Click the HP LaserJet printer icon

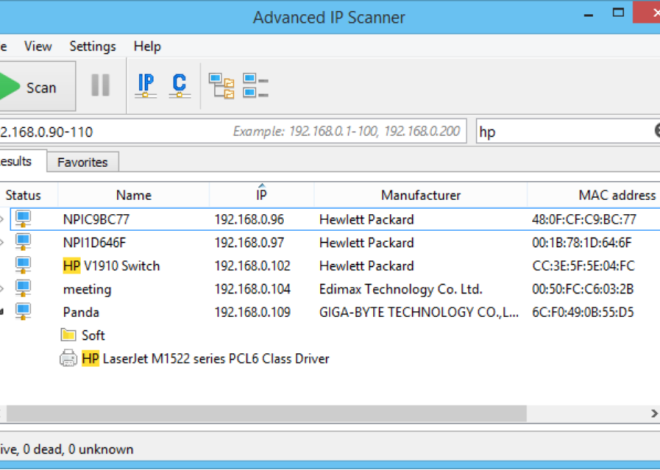coord(68,358)
